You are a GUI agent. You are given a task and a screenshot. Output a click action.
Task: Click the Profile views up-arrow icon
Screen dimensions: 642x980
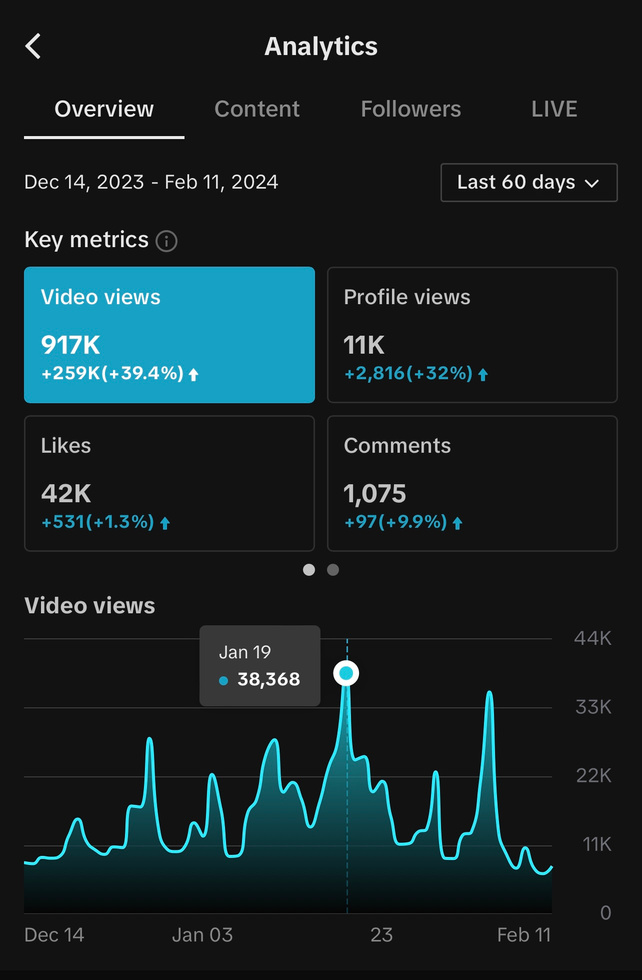[x=483, y=374]
